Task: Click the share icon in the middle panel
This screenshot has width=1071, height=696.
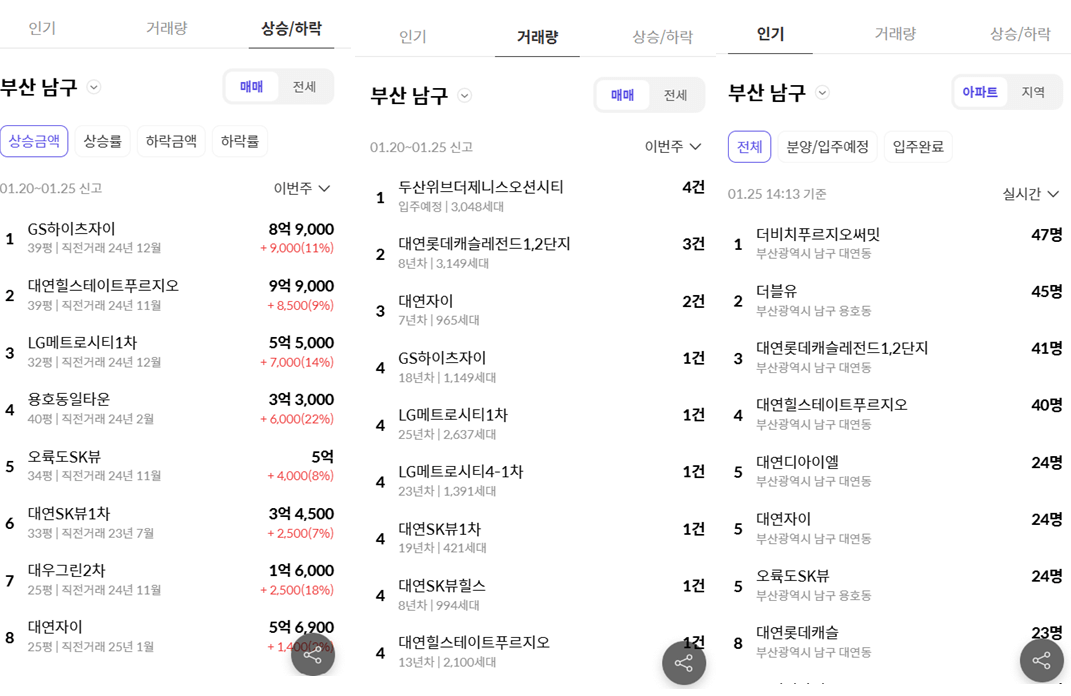Action: 683,663
